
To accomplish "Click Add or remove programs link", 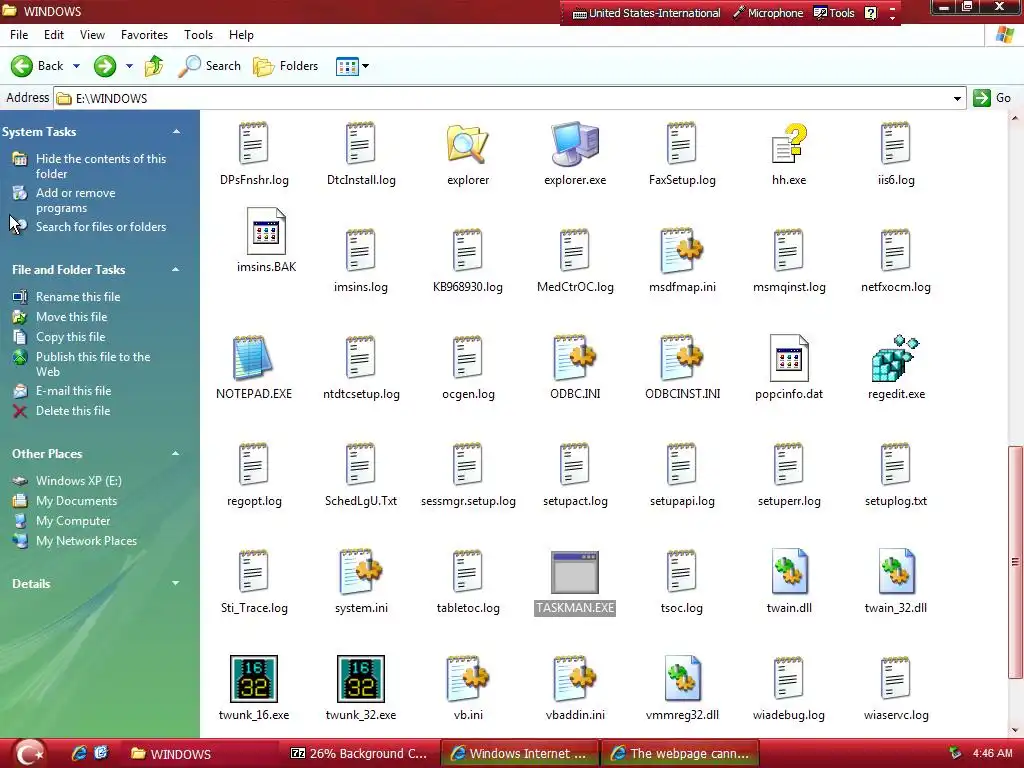I will coord(75,200).
